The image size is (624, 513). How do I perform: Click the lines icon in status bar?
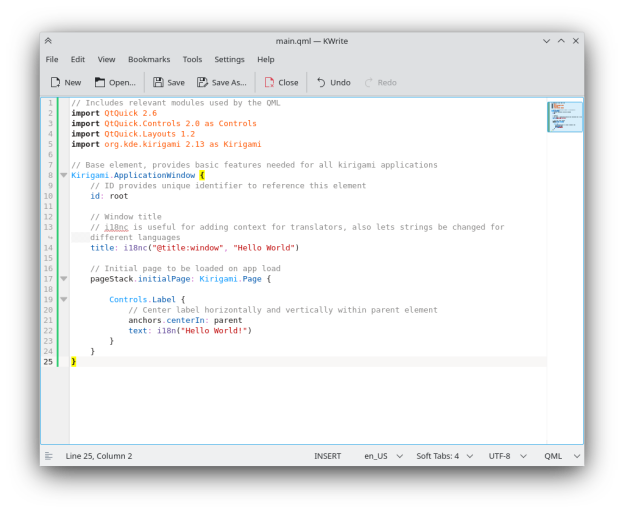pos(48,456)
